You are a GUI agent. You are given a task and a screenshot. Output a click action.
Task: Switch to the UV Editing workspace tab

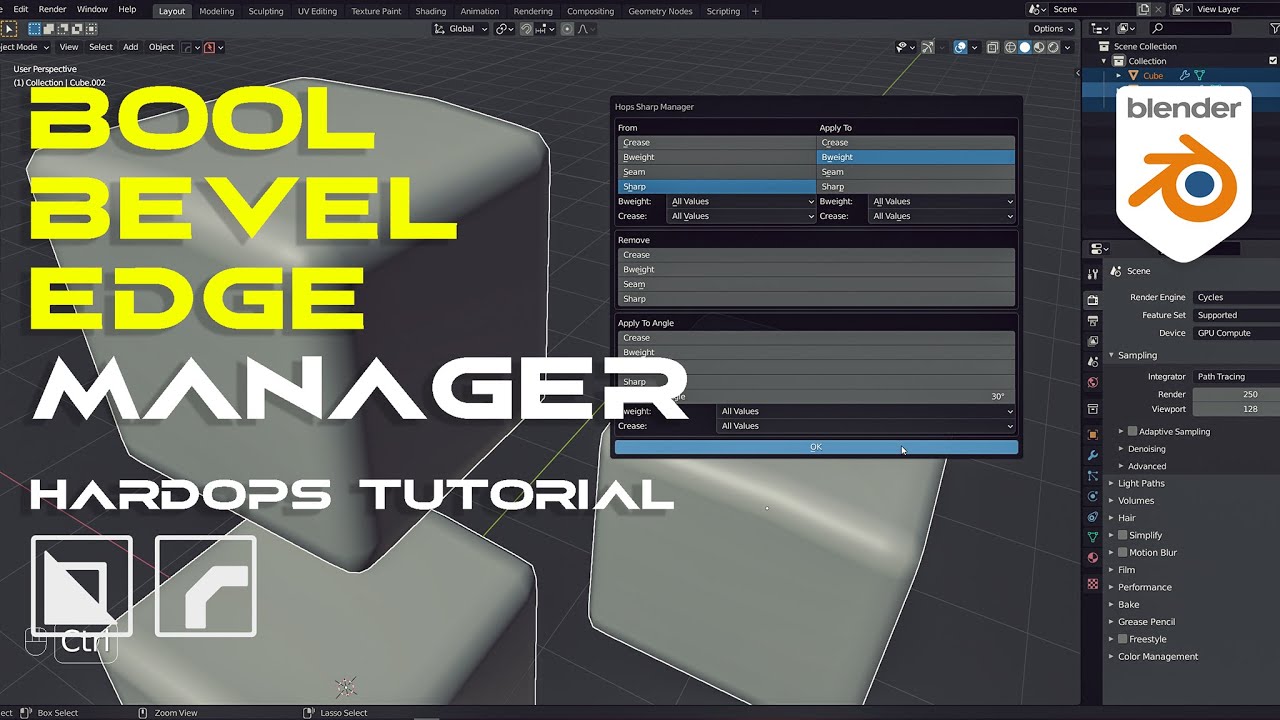pyautogui.click(x=317, y=11)
